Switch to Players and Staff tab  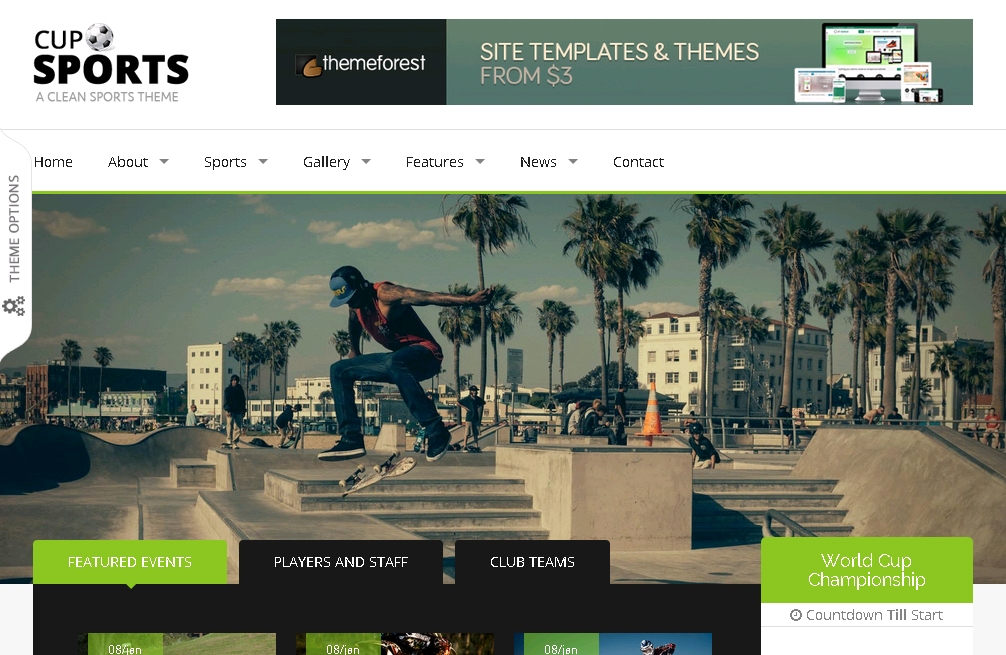click(x=341, y=562)
